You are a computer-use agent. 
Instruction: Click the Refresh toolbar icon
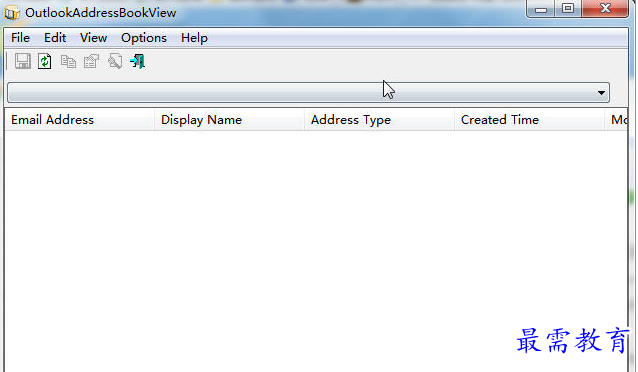point(45,61)
